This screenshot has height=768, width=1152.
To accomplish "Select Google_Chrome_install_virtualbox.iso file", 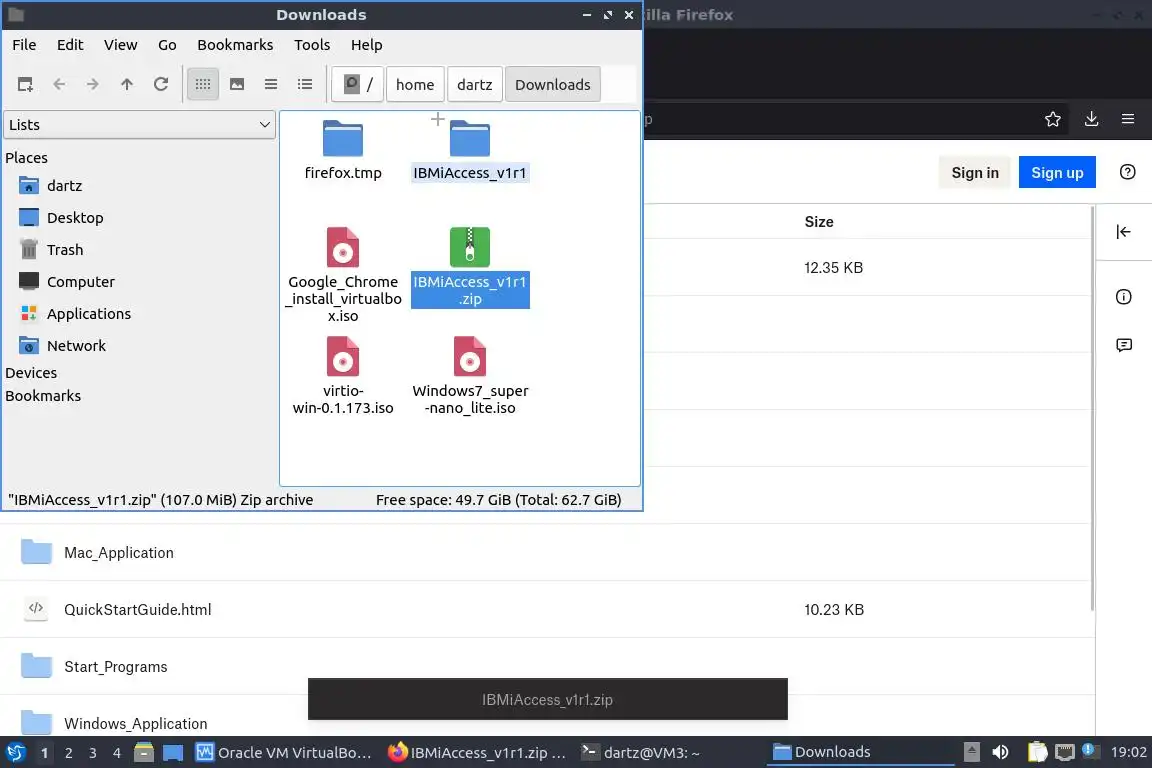I will click(x=343, y=275).
